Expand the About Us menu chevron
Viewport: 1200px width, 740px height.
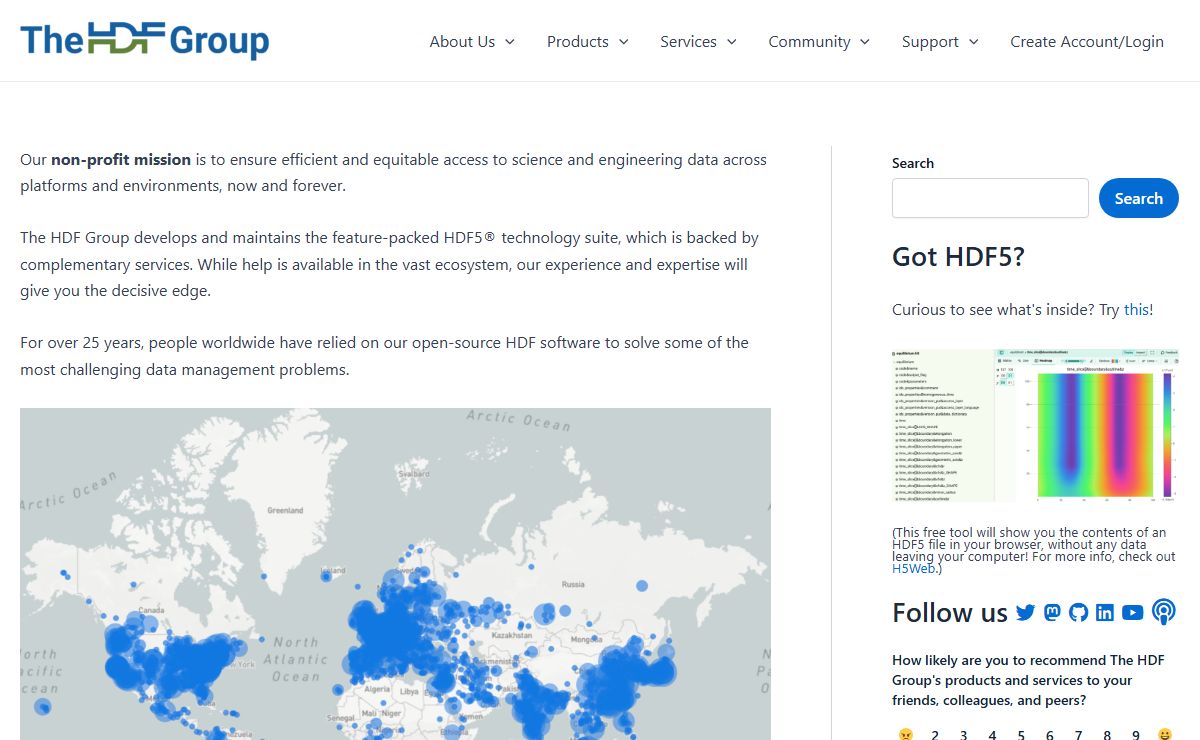coord(510,42)
